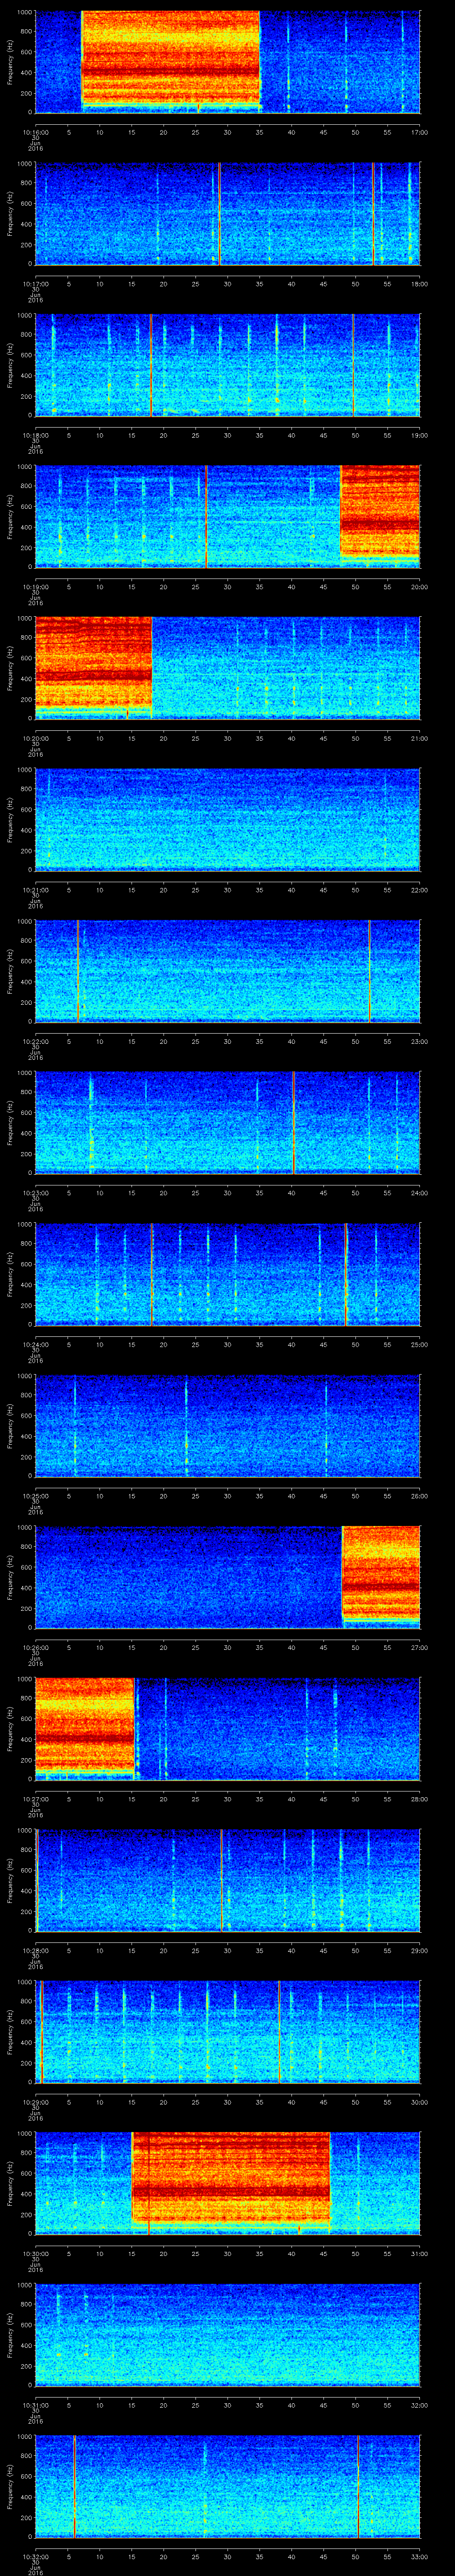Select the '10:27:00' time axis label
Image resolution: width=455 pixels, height=2576 pixels.
35,1798
